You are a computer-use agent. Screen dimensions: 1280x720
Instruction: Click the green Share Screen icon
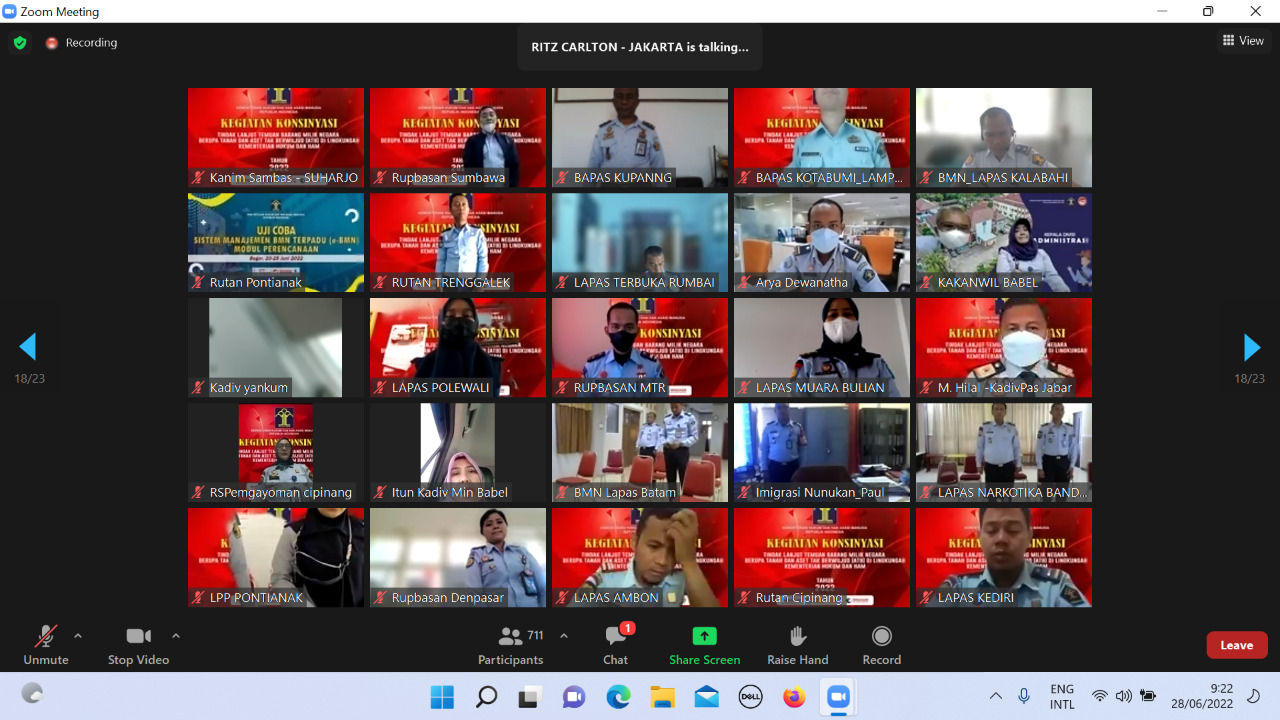[704, 637]
